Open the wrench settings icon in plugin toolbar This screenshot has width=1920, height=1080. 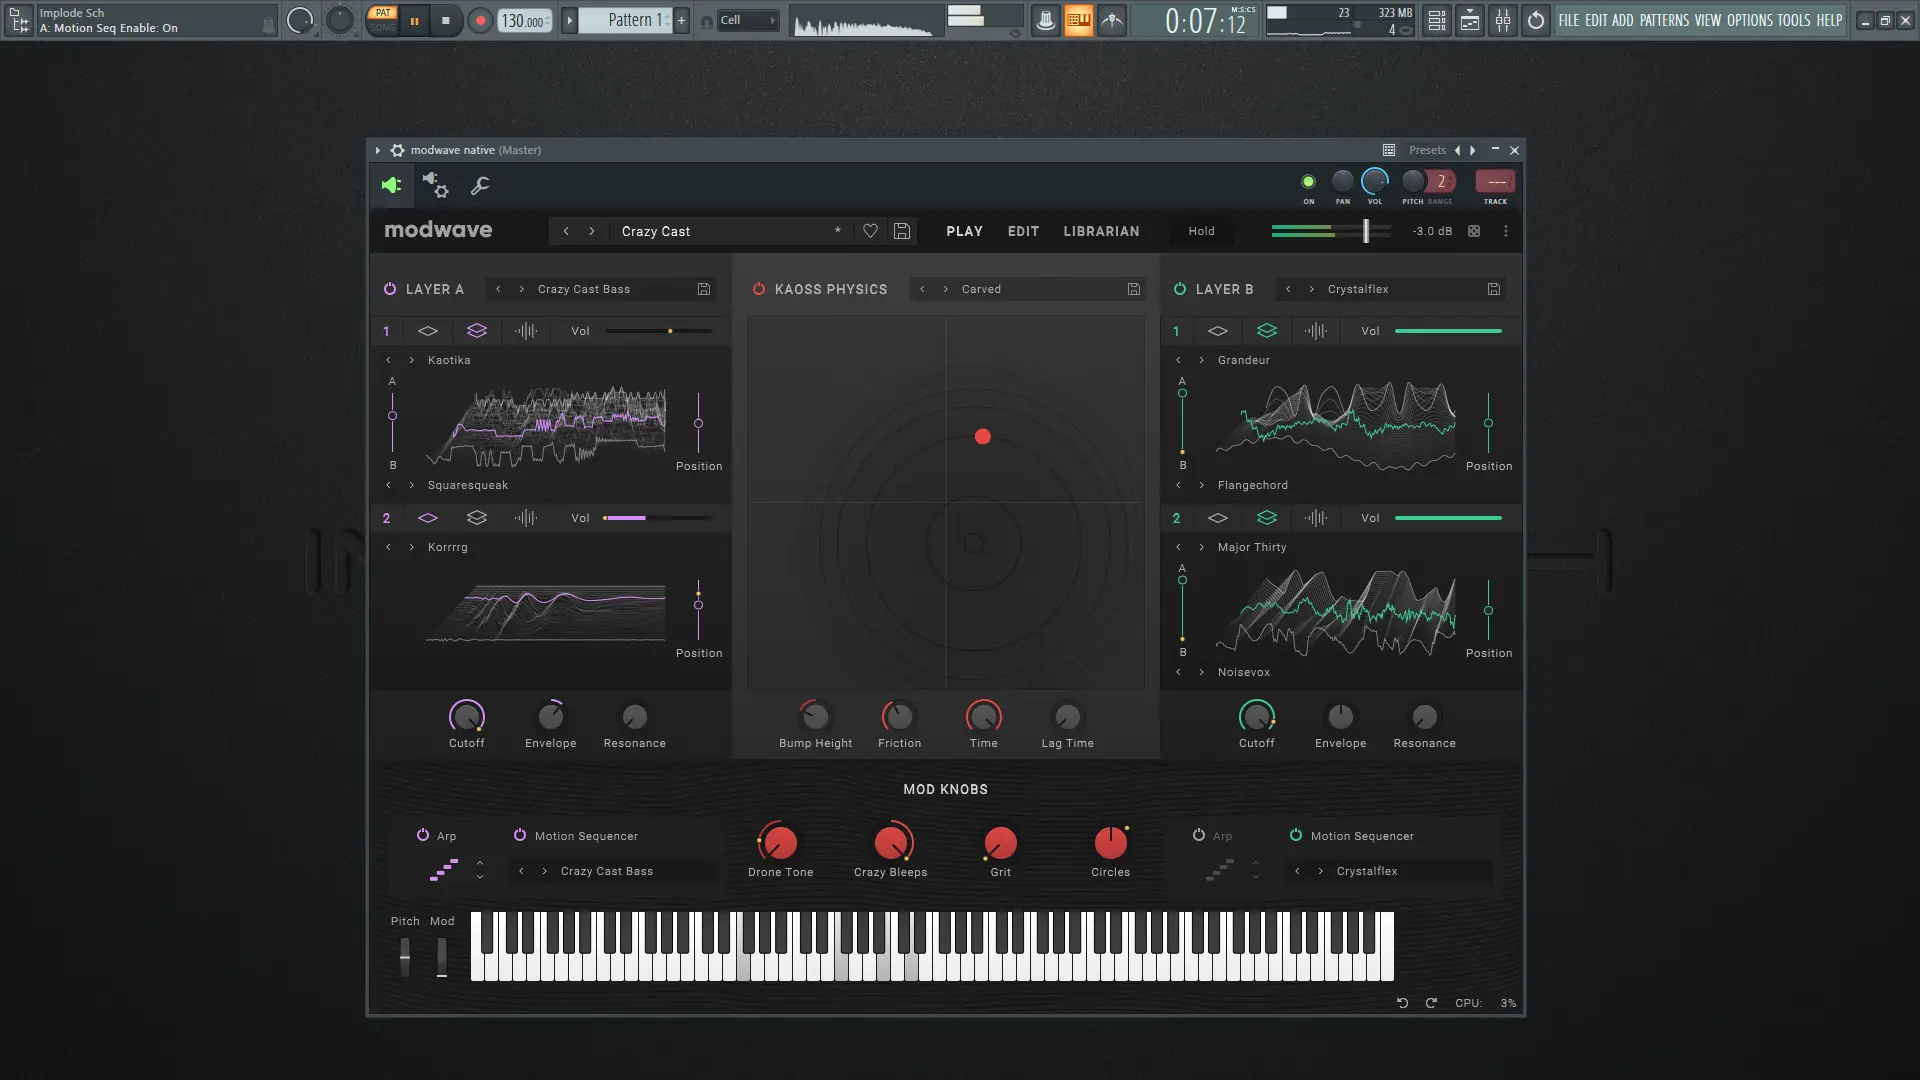click(x=480, y=185)
